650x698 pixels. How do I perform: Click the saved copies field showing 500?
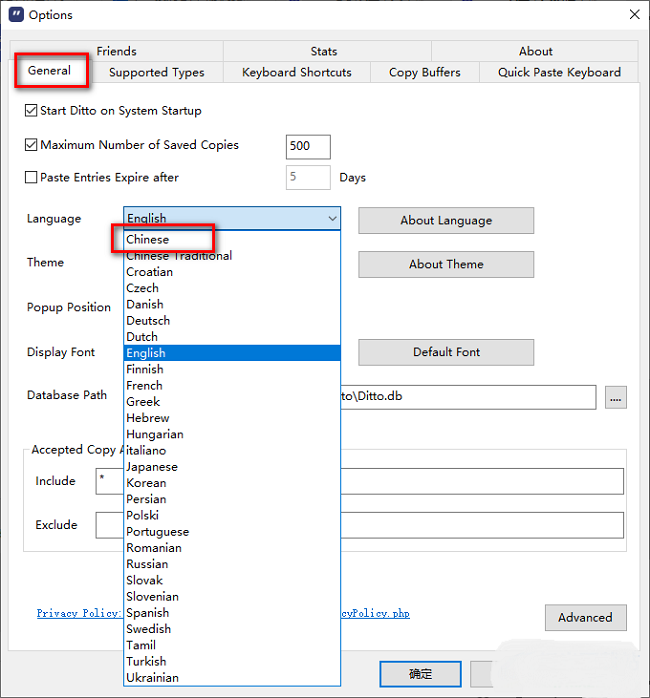(x=308, y=146)
